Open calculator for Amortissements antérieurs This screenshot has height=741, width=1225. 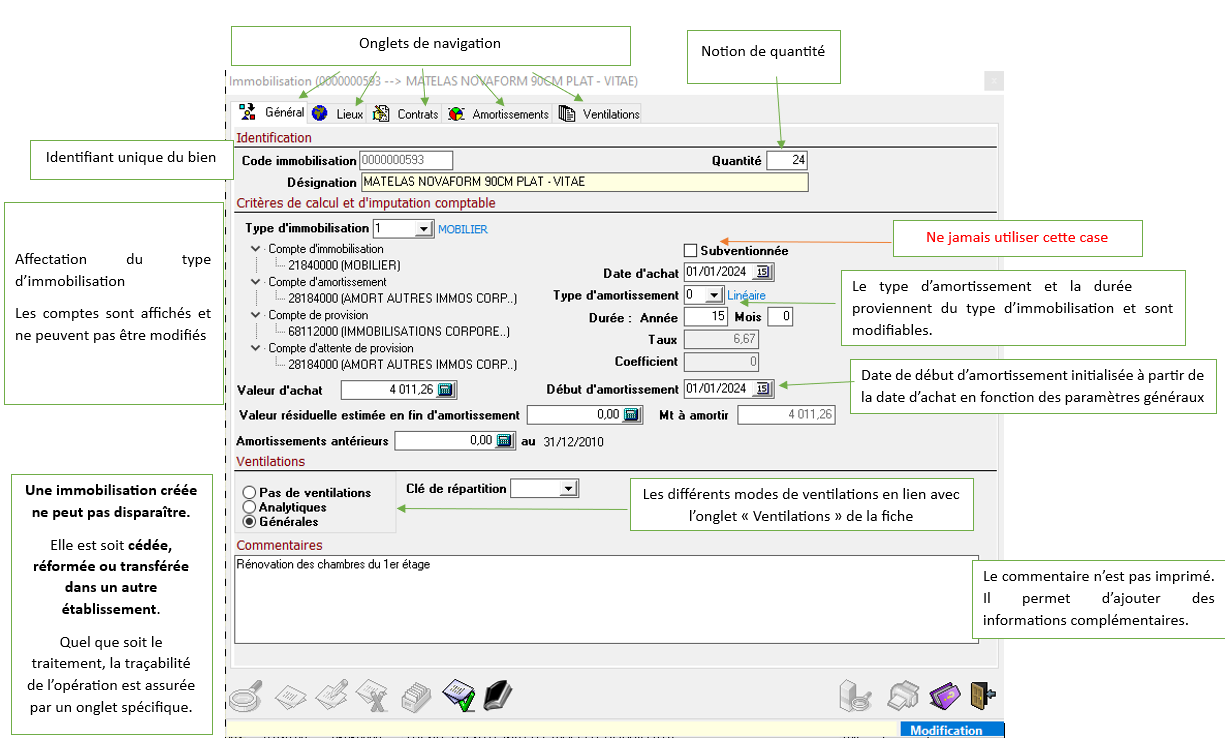coord(504,440)
